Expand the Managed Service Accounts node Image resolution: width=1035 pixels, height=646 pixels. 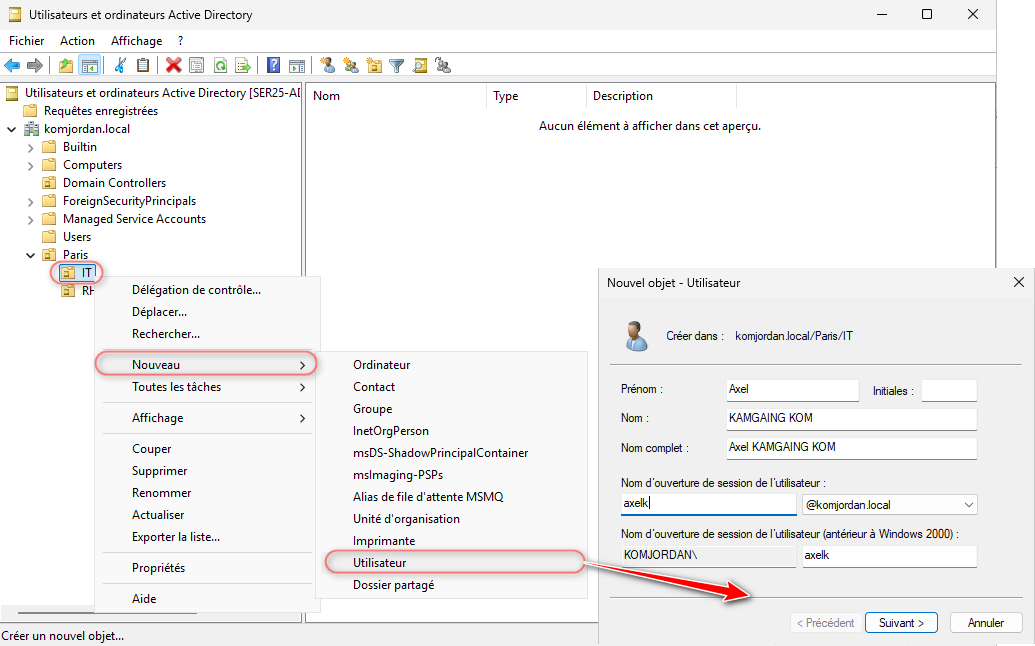30,220
